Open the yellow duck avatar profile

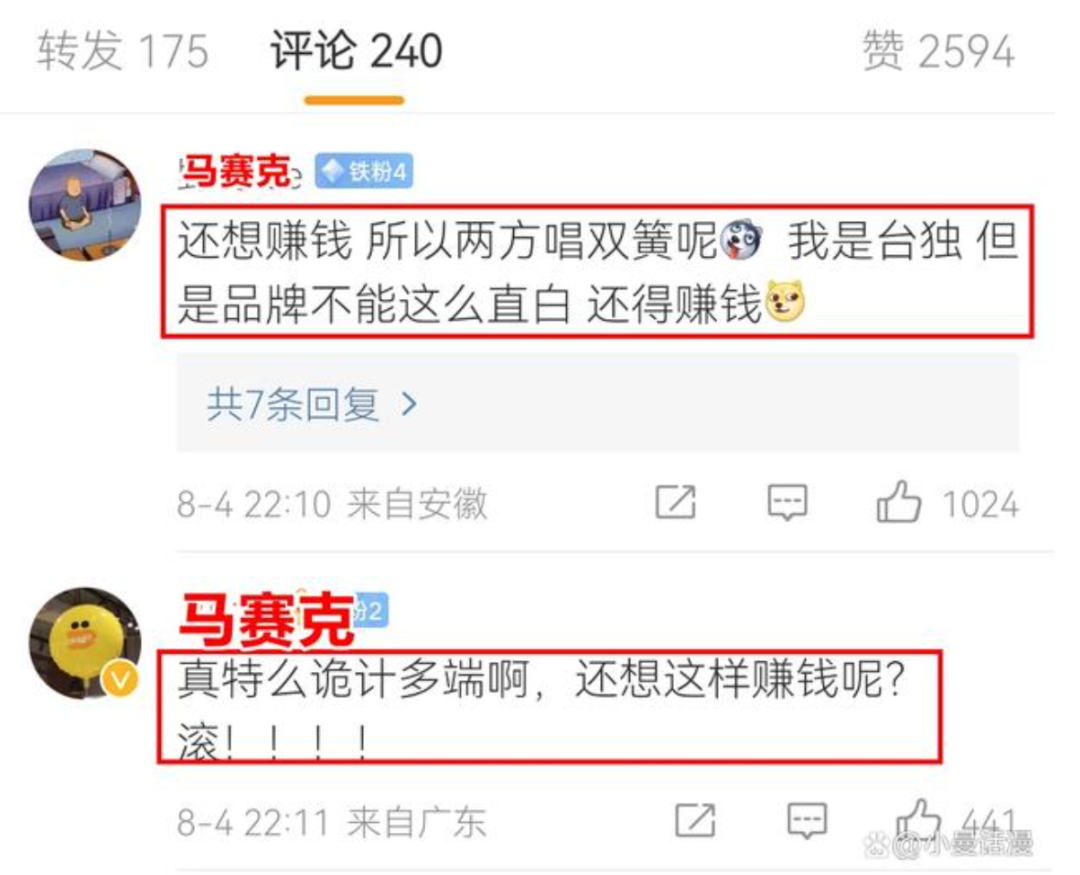click(85, 644)
